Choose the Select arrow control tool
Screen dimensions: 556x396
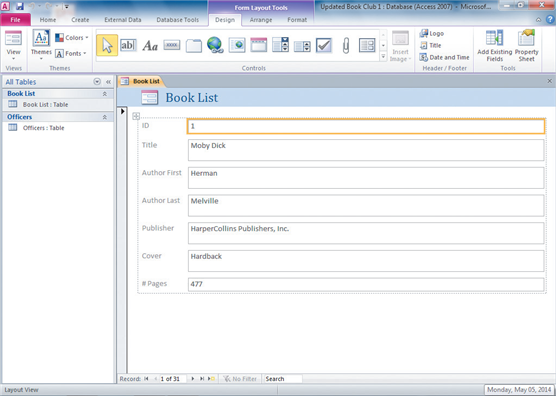[107, 45]
